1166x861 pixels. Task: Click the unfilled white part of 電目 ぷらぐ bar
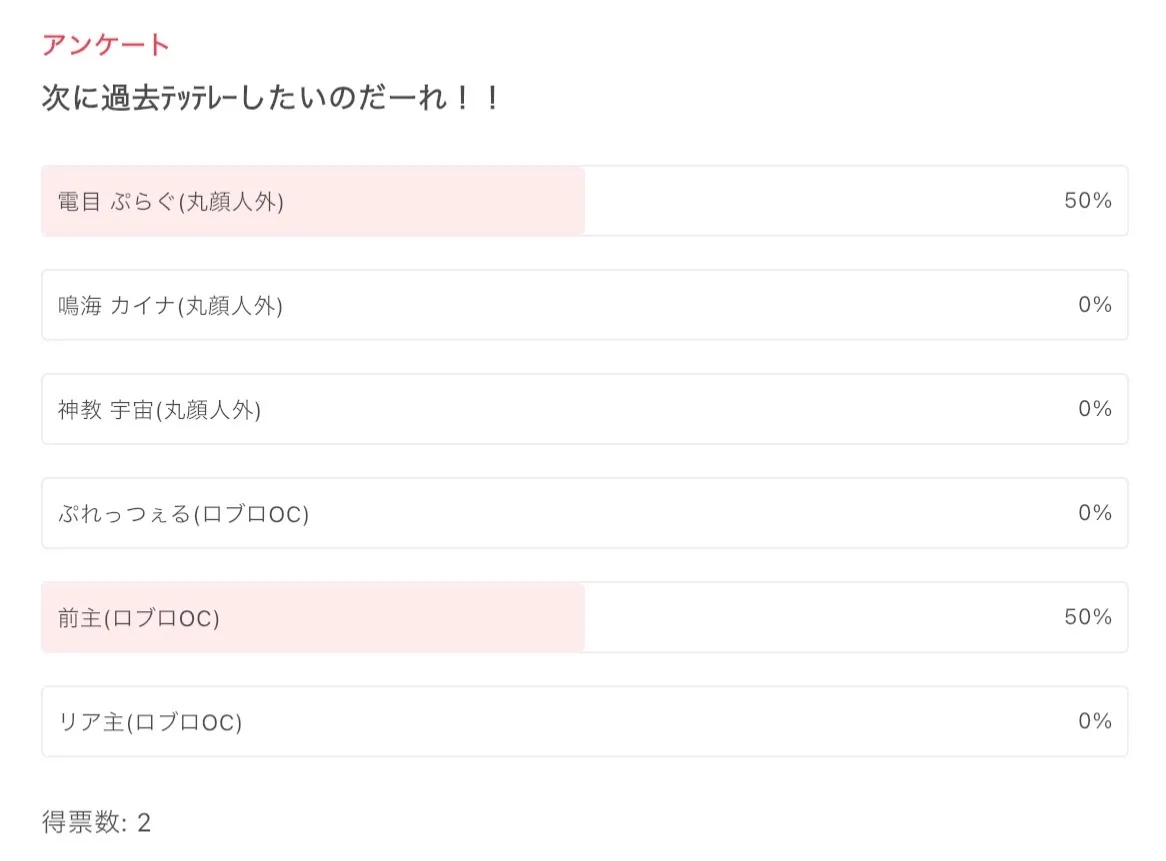[x=820, y=201]
